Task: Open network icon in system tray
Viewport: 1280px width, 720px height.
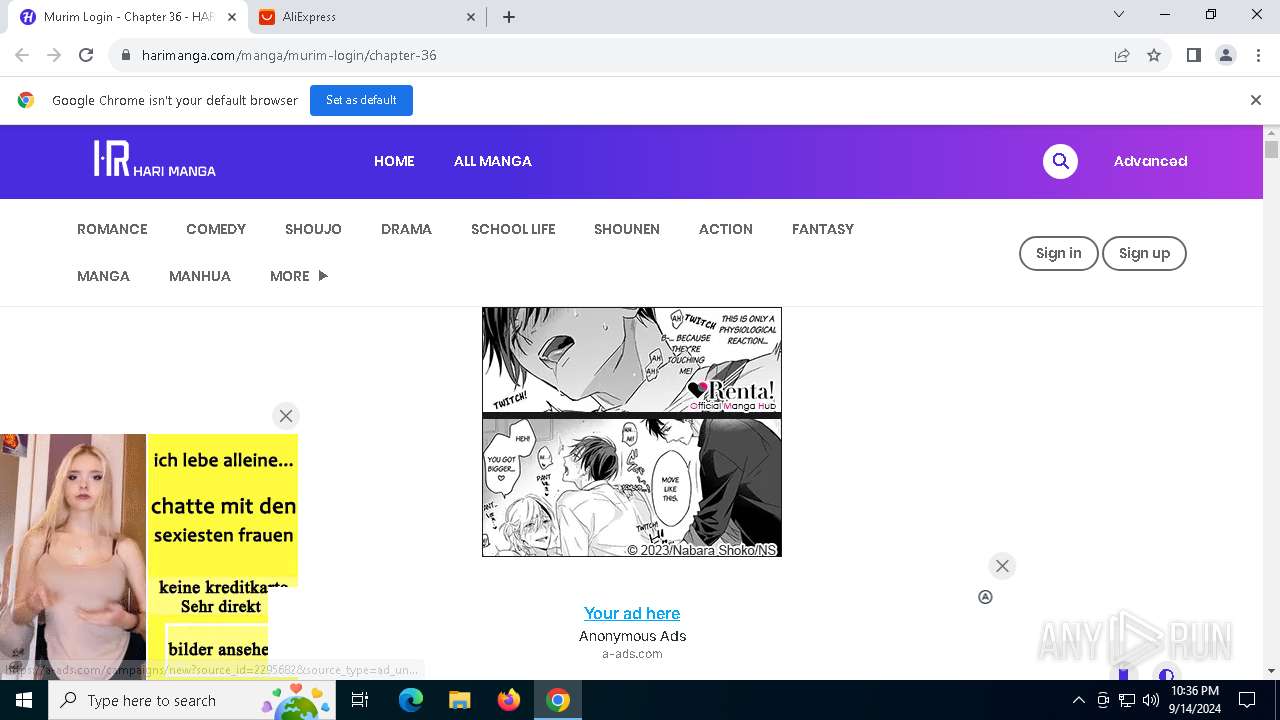Action: pos(1126,700)
